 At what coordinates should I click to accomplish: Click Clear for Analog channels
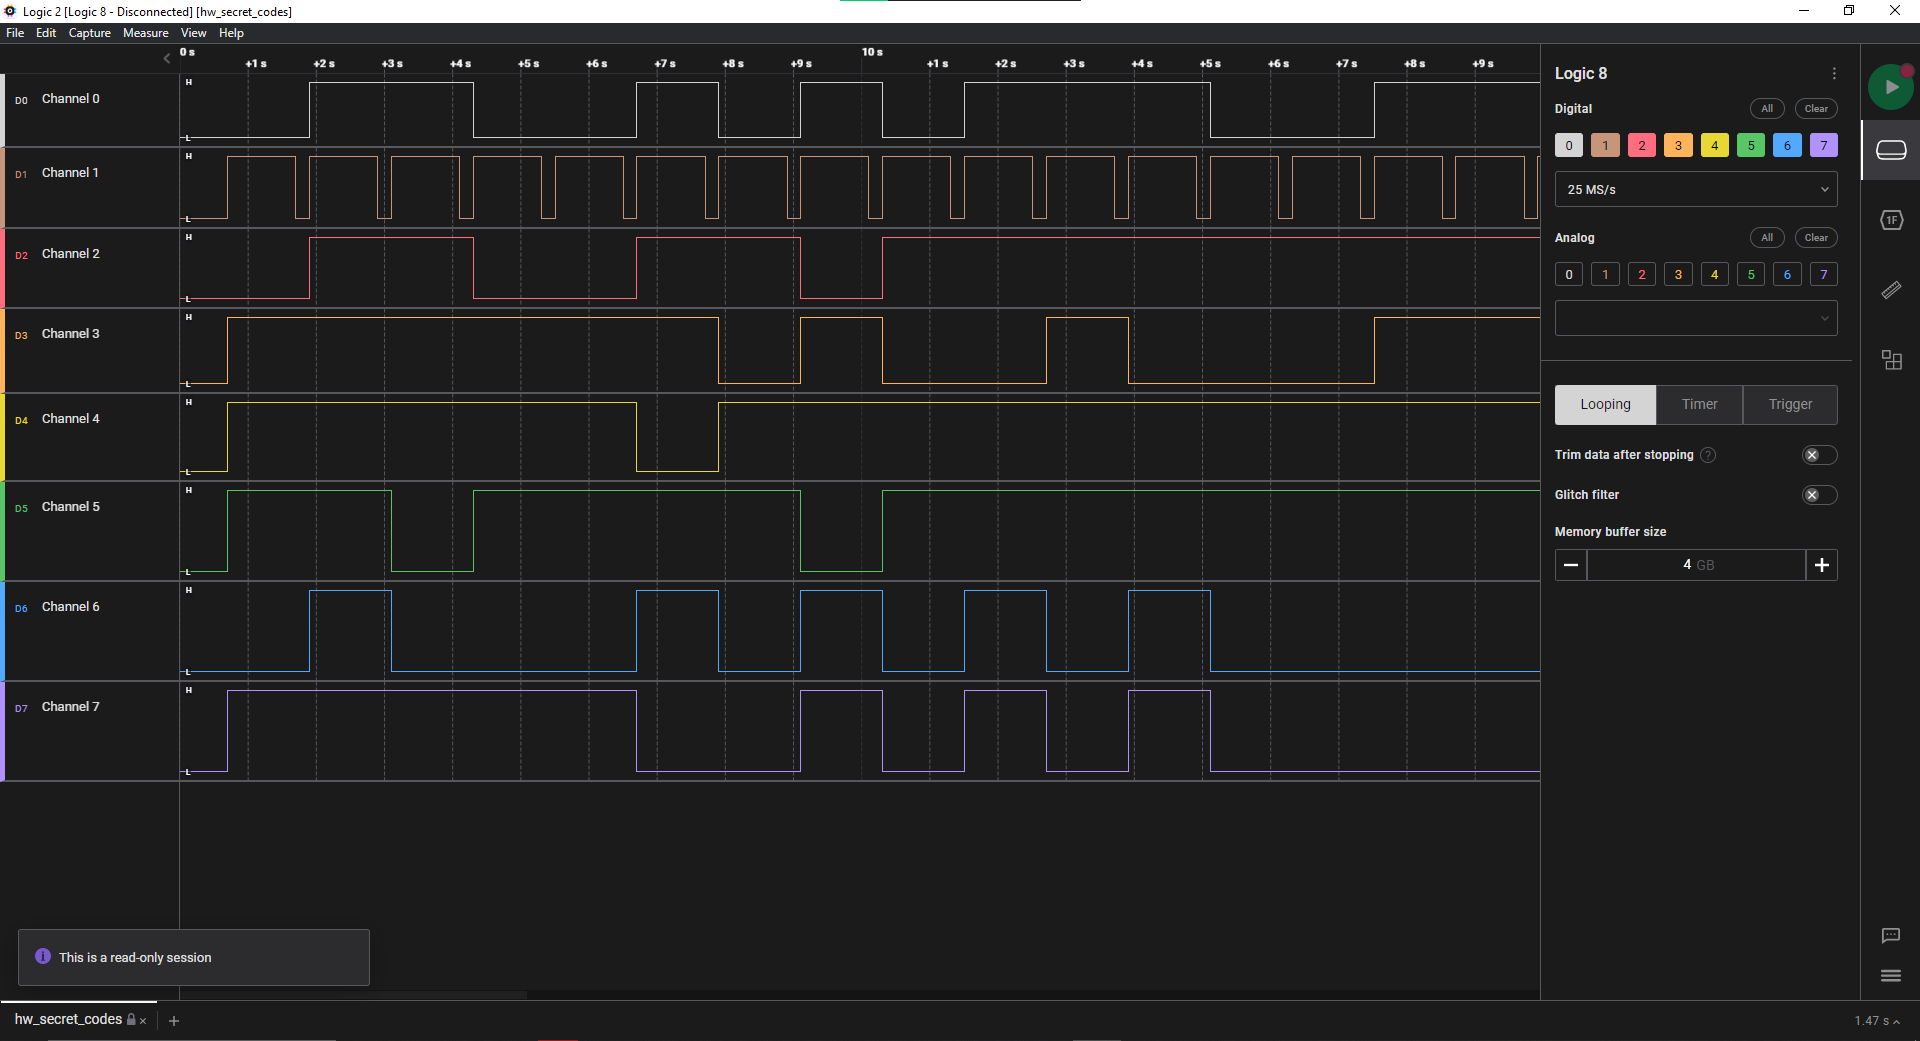[x=1816, y=238]
